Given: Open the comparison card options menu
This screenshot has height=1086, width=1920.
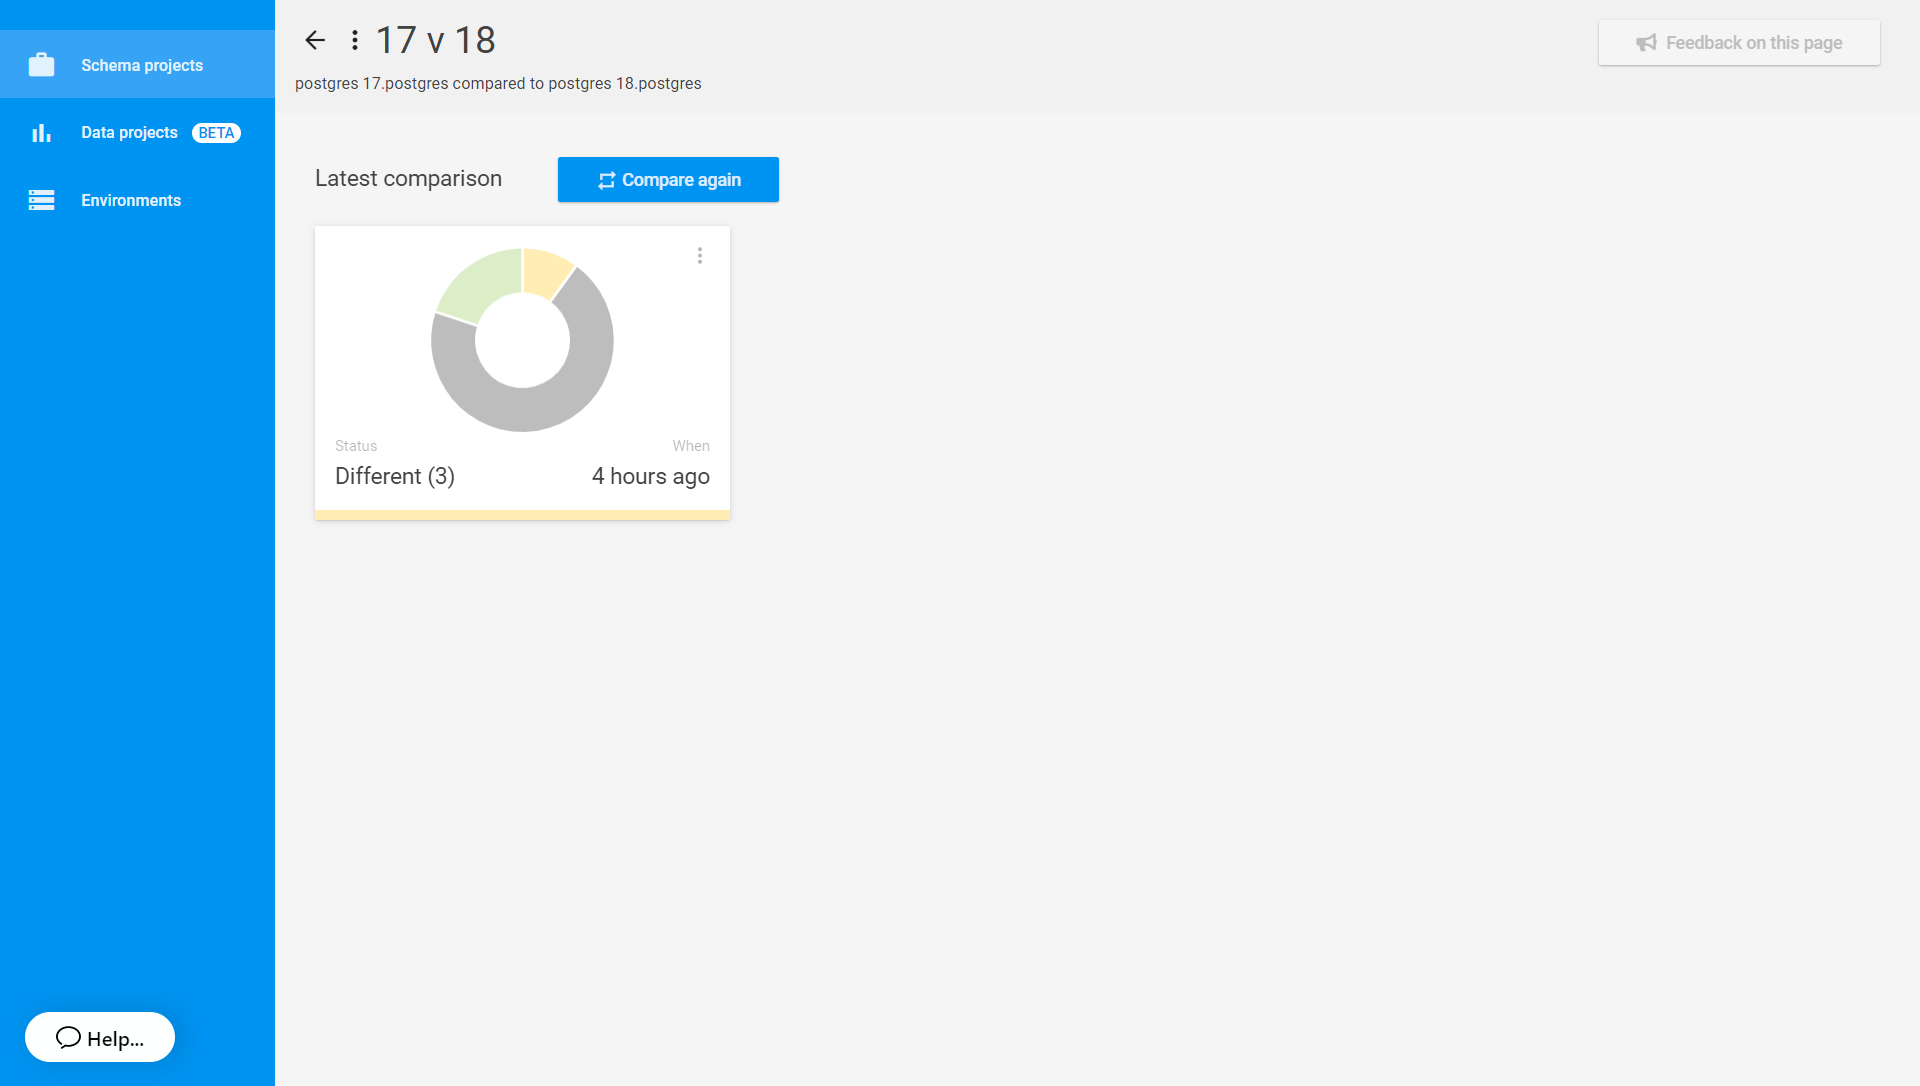Looking at the screenshot, I should [700, 256].
